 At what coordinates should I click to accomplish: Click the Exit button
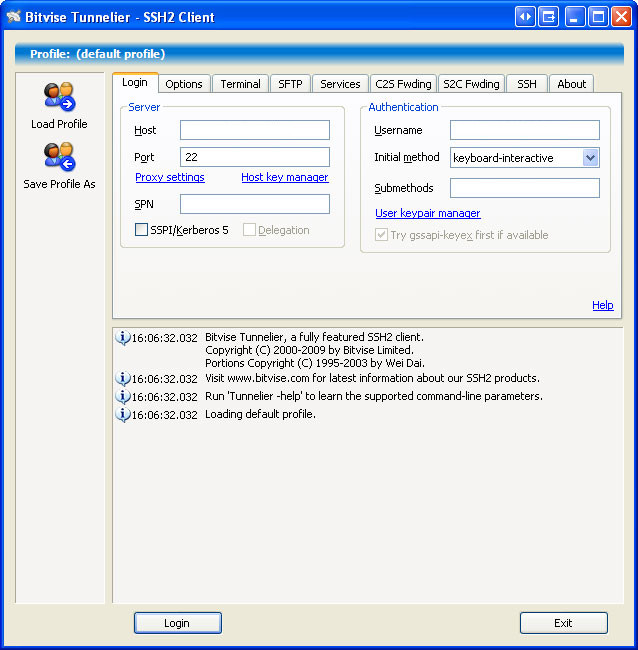(564, 623)
